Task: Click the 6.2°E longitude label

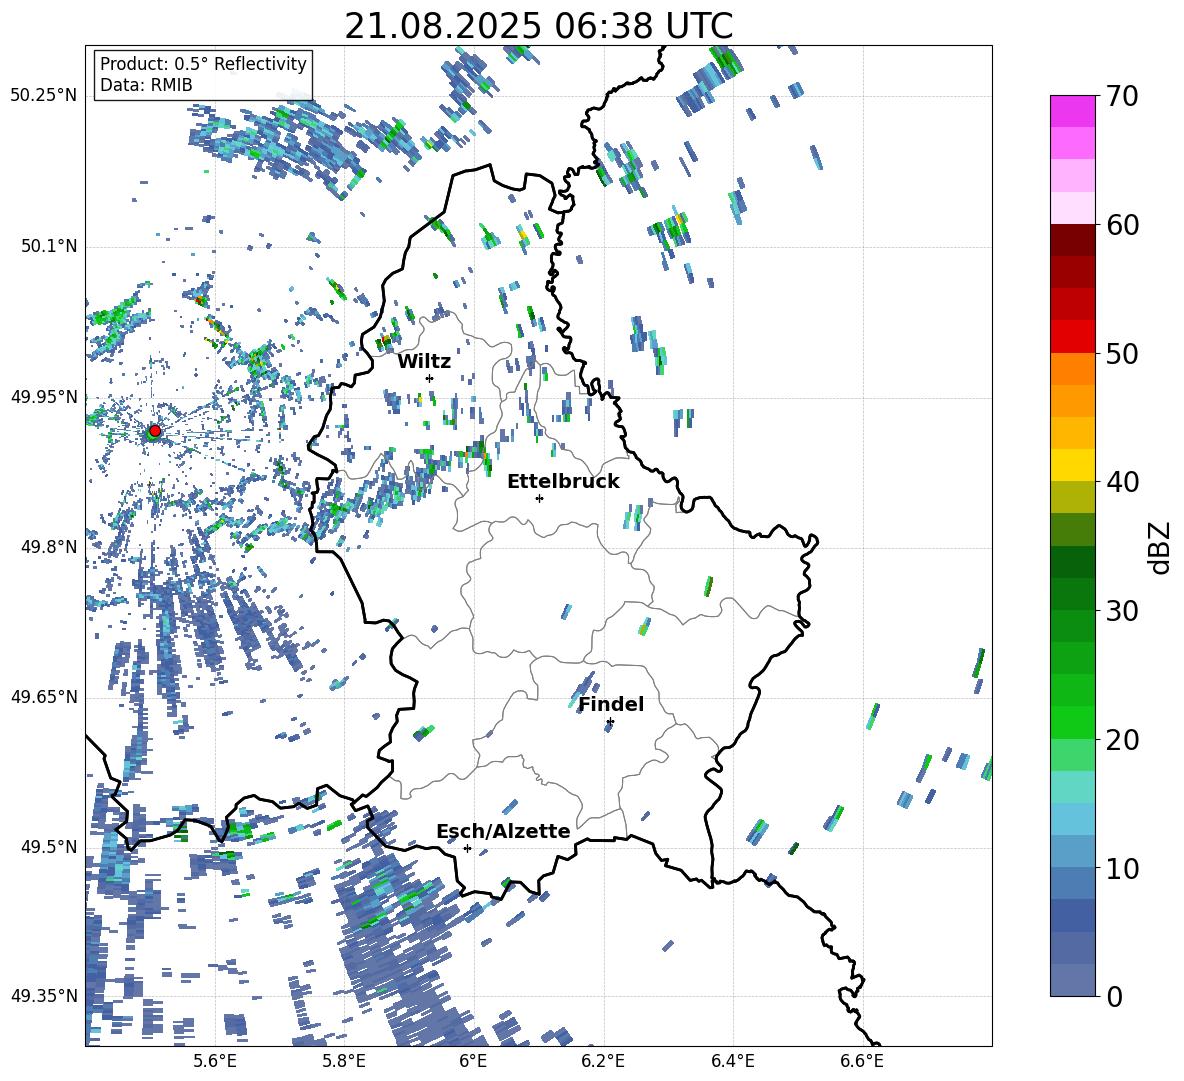Action: tap(603, 1061)
